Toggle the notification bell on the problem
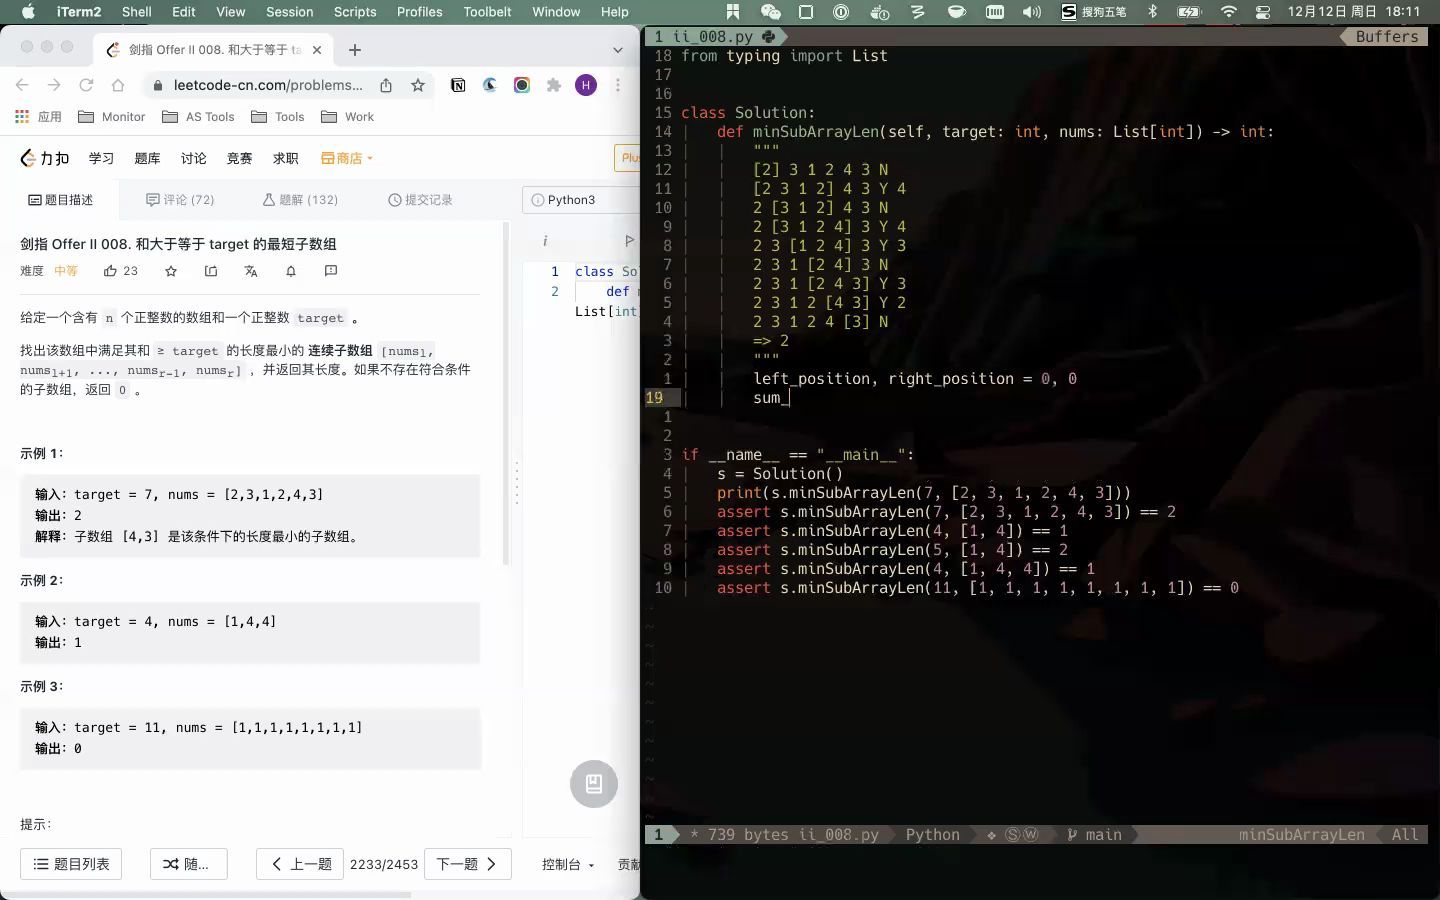Screen dimensions: 1440x900 291,270
